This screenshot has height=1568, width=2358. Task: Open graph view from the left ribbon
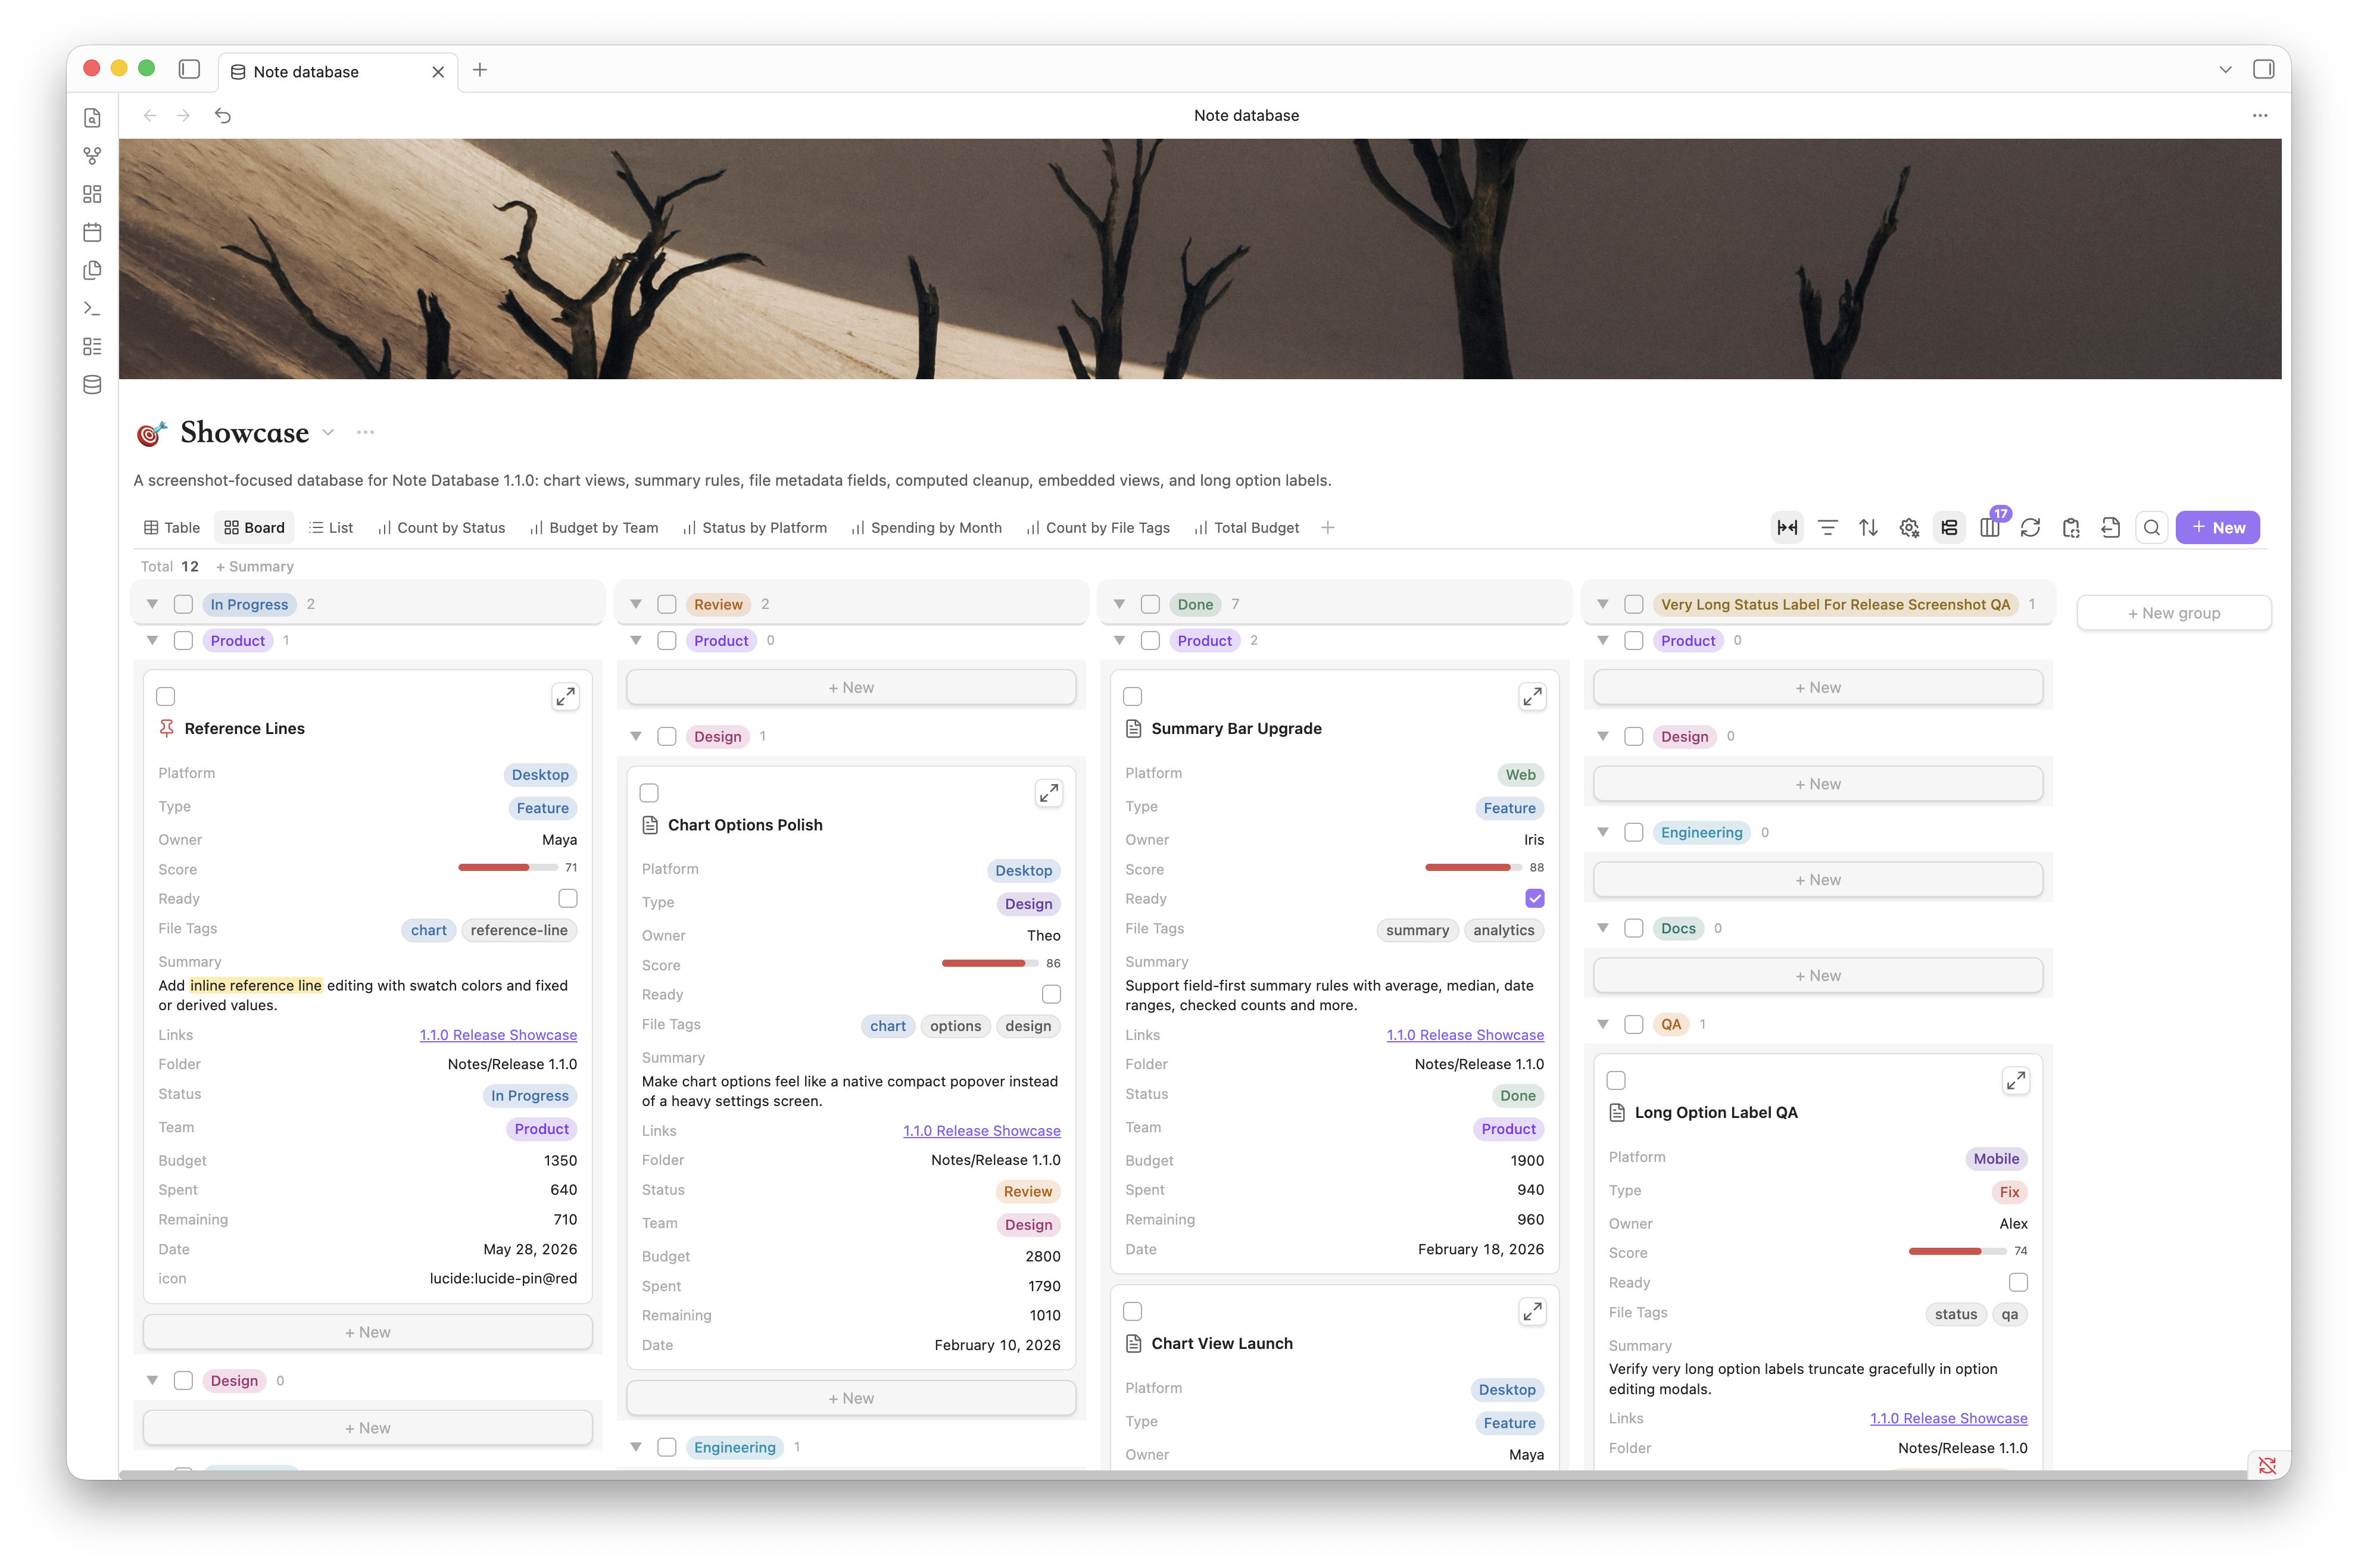click(92, 156)
